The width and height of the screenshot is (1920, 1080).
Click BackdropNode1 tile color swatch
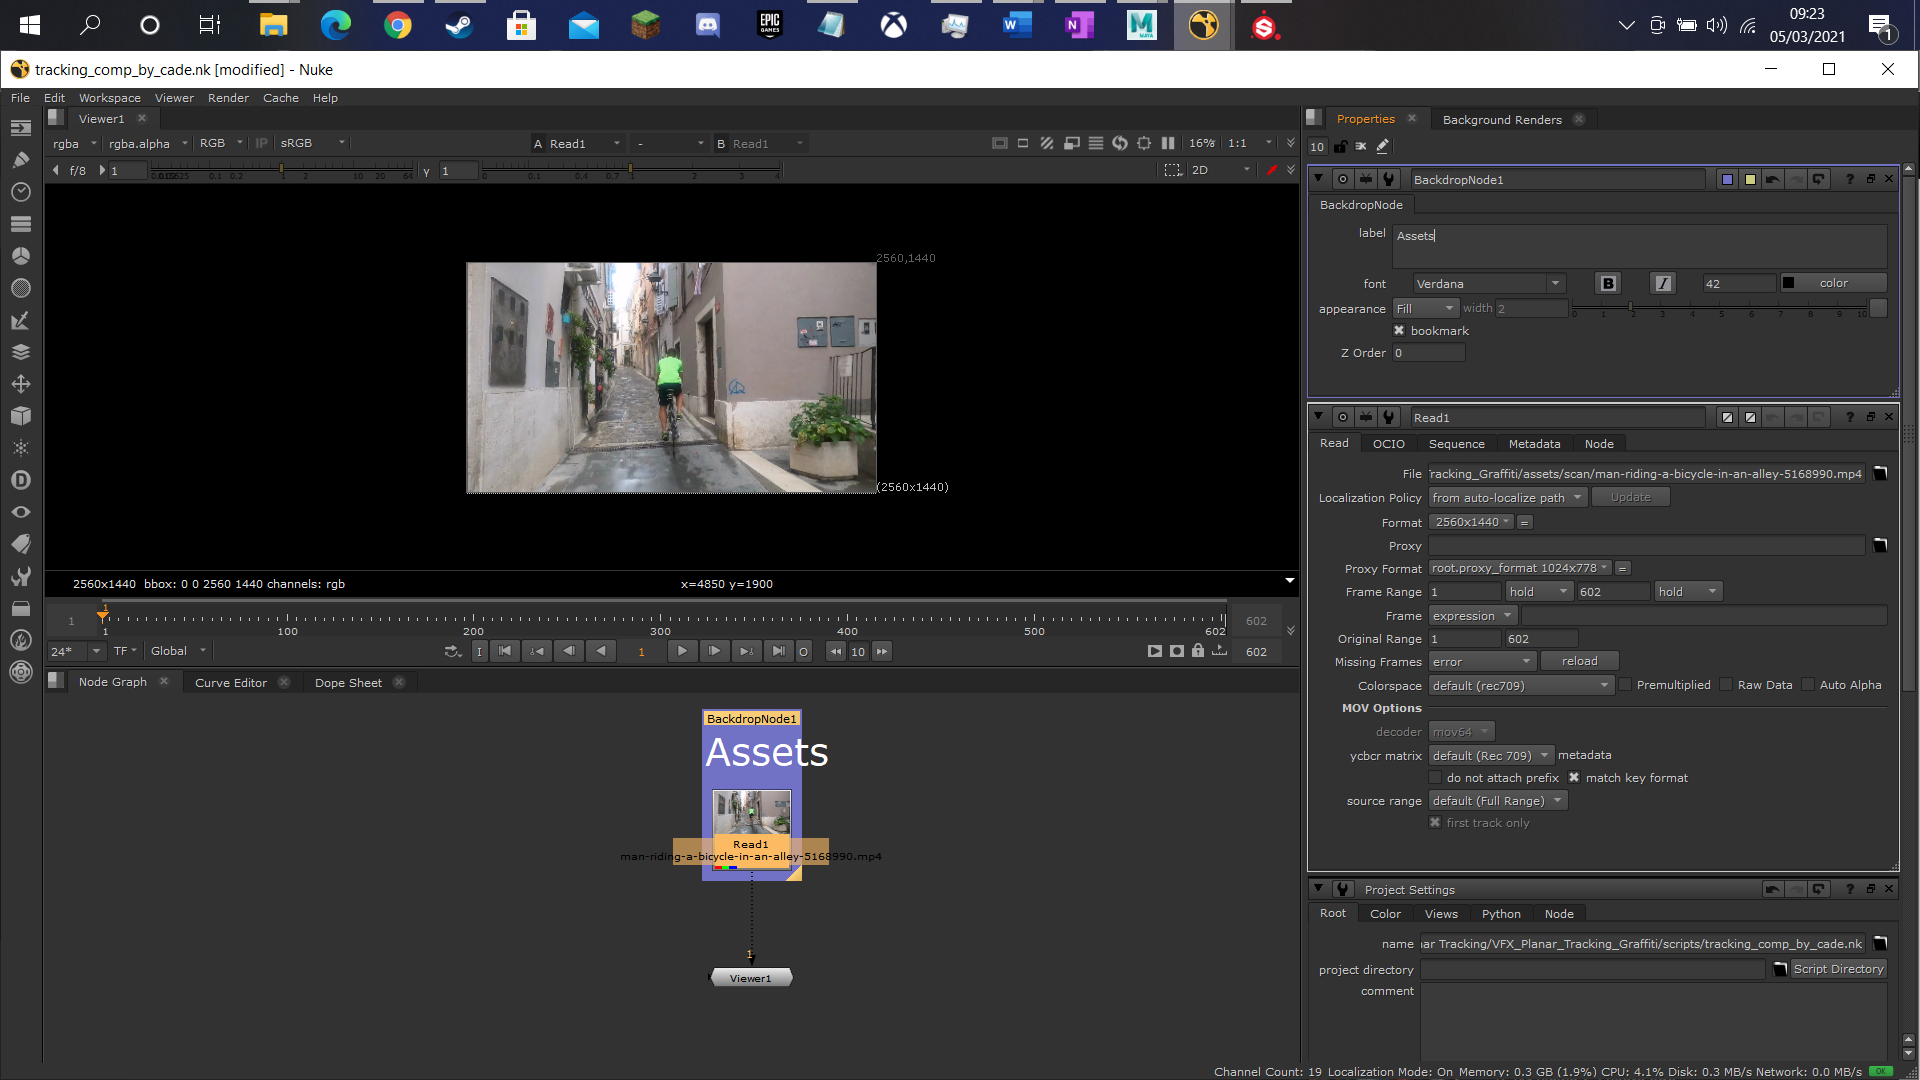pyautogui.click(x=1727, y=180)
